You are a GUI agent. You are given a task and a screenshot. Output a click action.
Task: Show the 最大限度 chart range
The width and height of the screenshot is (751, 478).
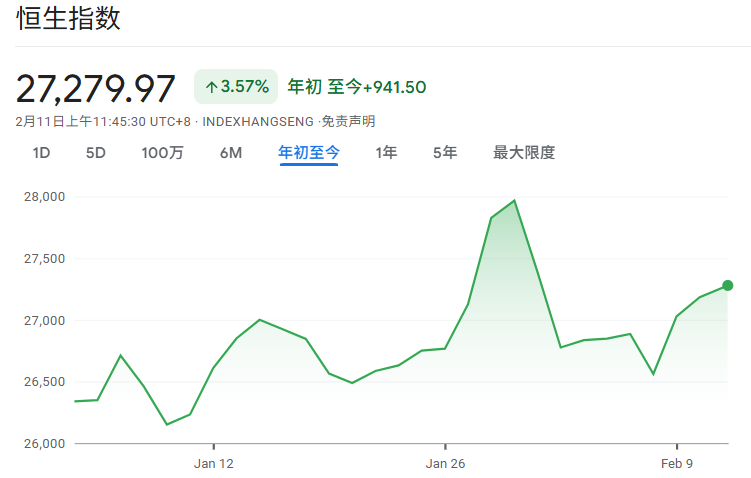[x=524, y=153]
